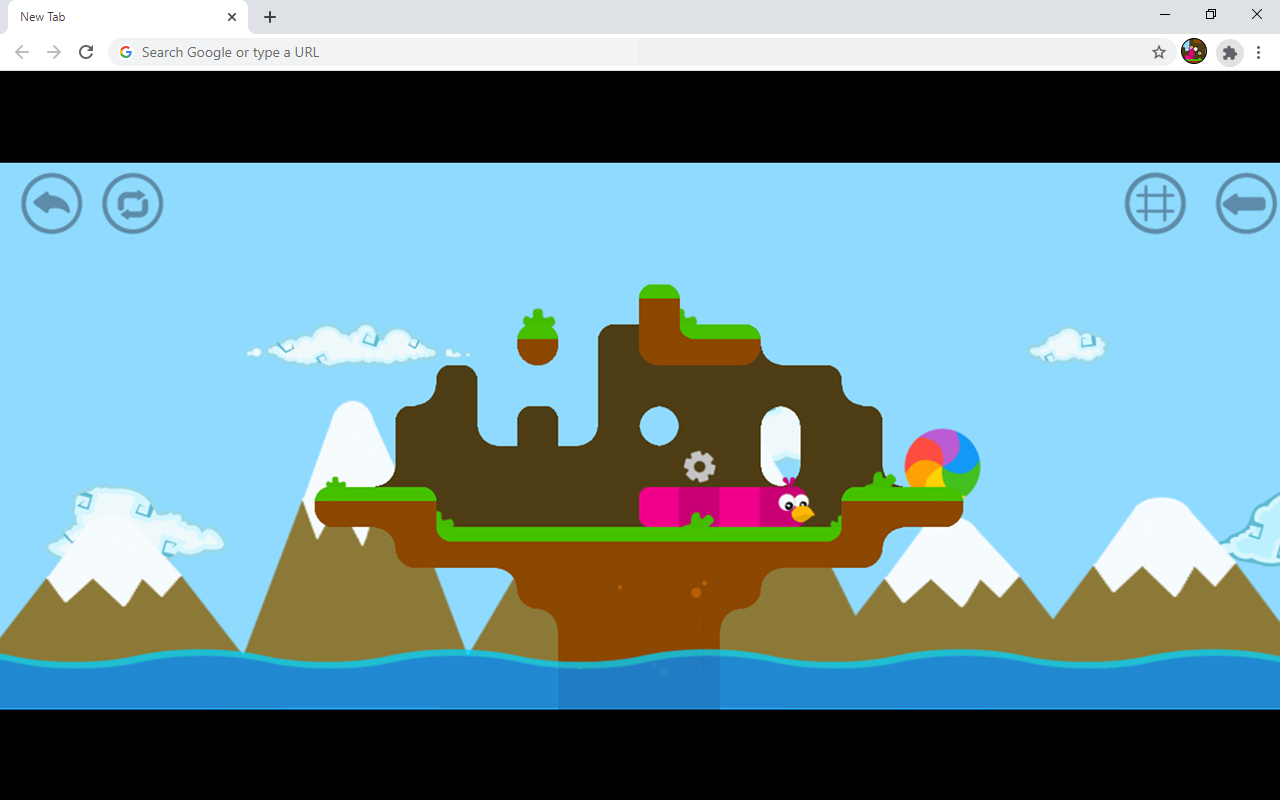Undo the last move
Image resolution: width=1280 pixels, height=800 pixels.
tap(51, 203)
